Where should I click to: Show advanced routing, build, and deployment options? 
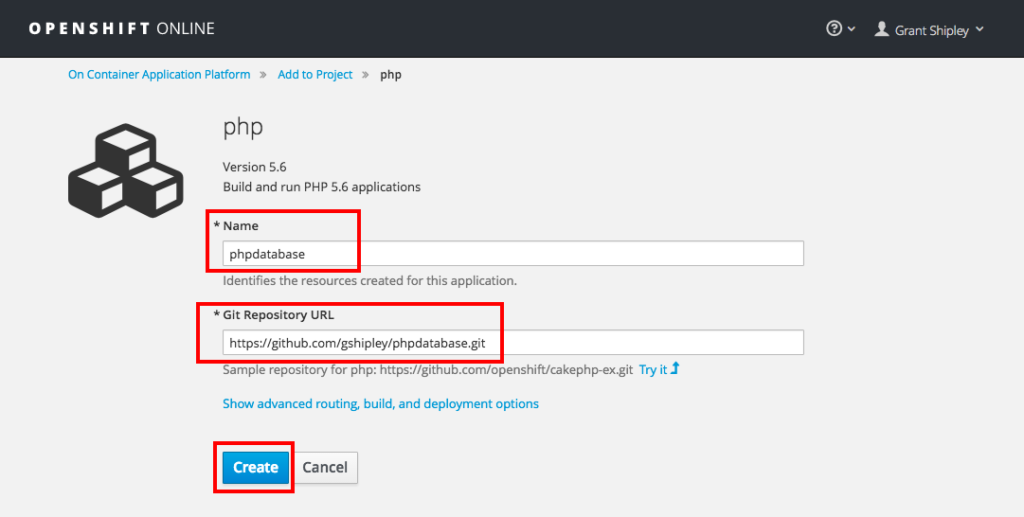tap(380, 404)
